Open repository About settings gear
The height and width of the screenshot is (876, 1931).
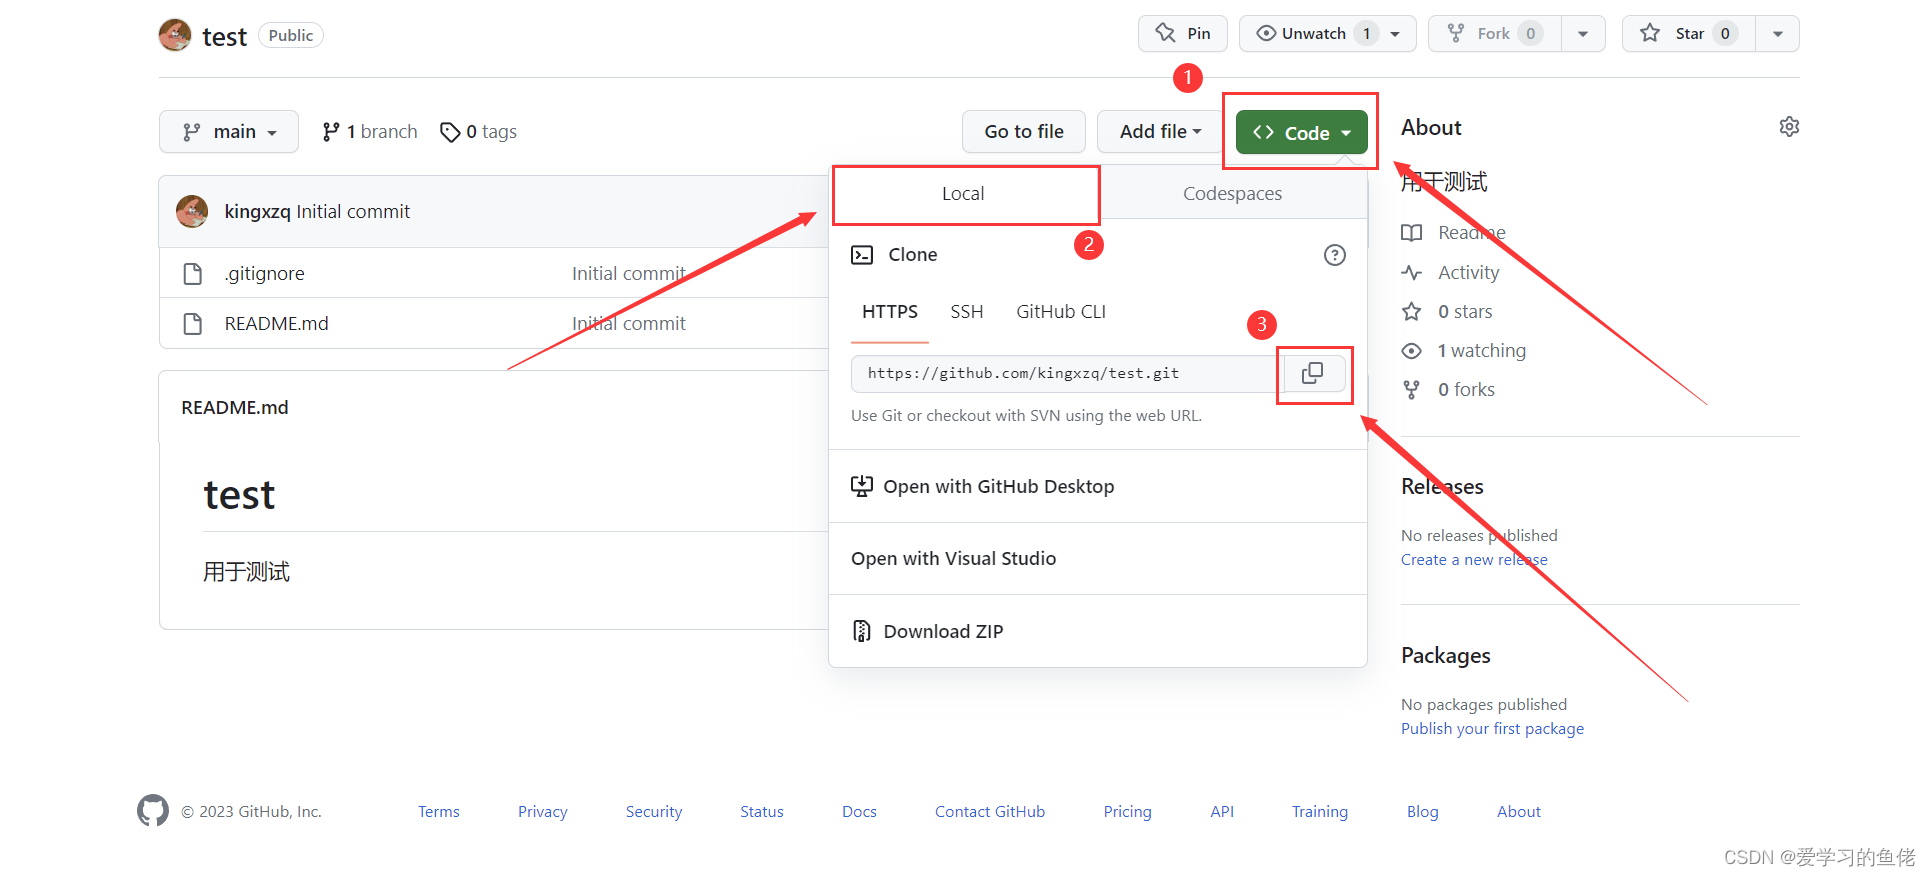pos(1789,127)
